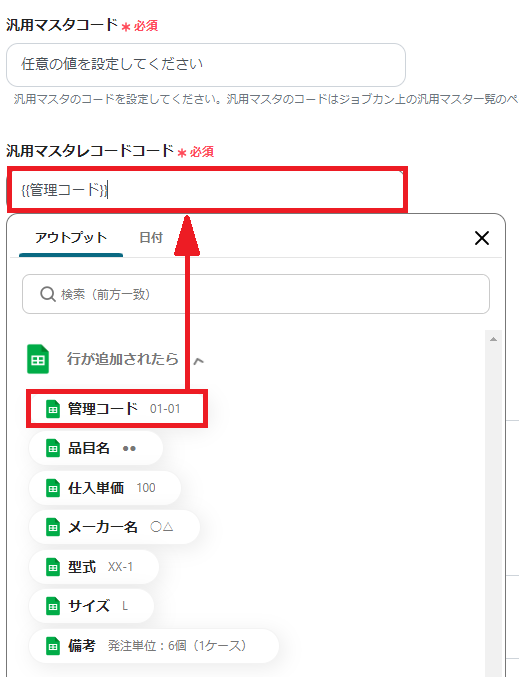This screenshot has width=519, height=677.
Task: Click the 汎用マスタのコード help text
Action: [x=266, y=99]
